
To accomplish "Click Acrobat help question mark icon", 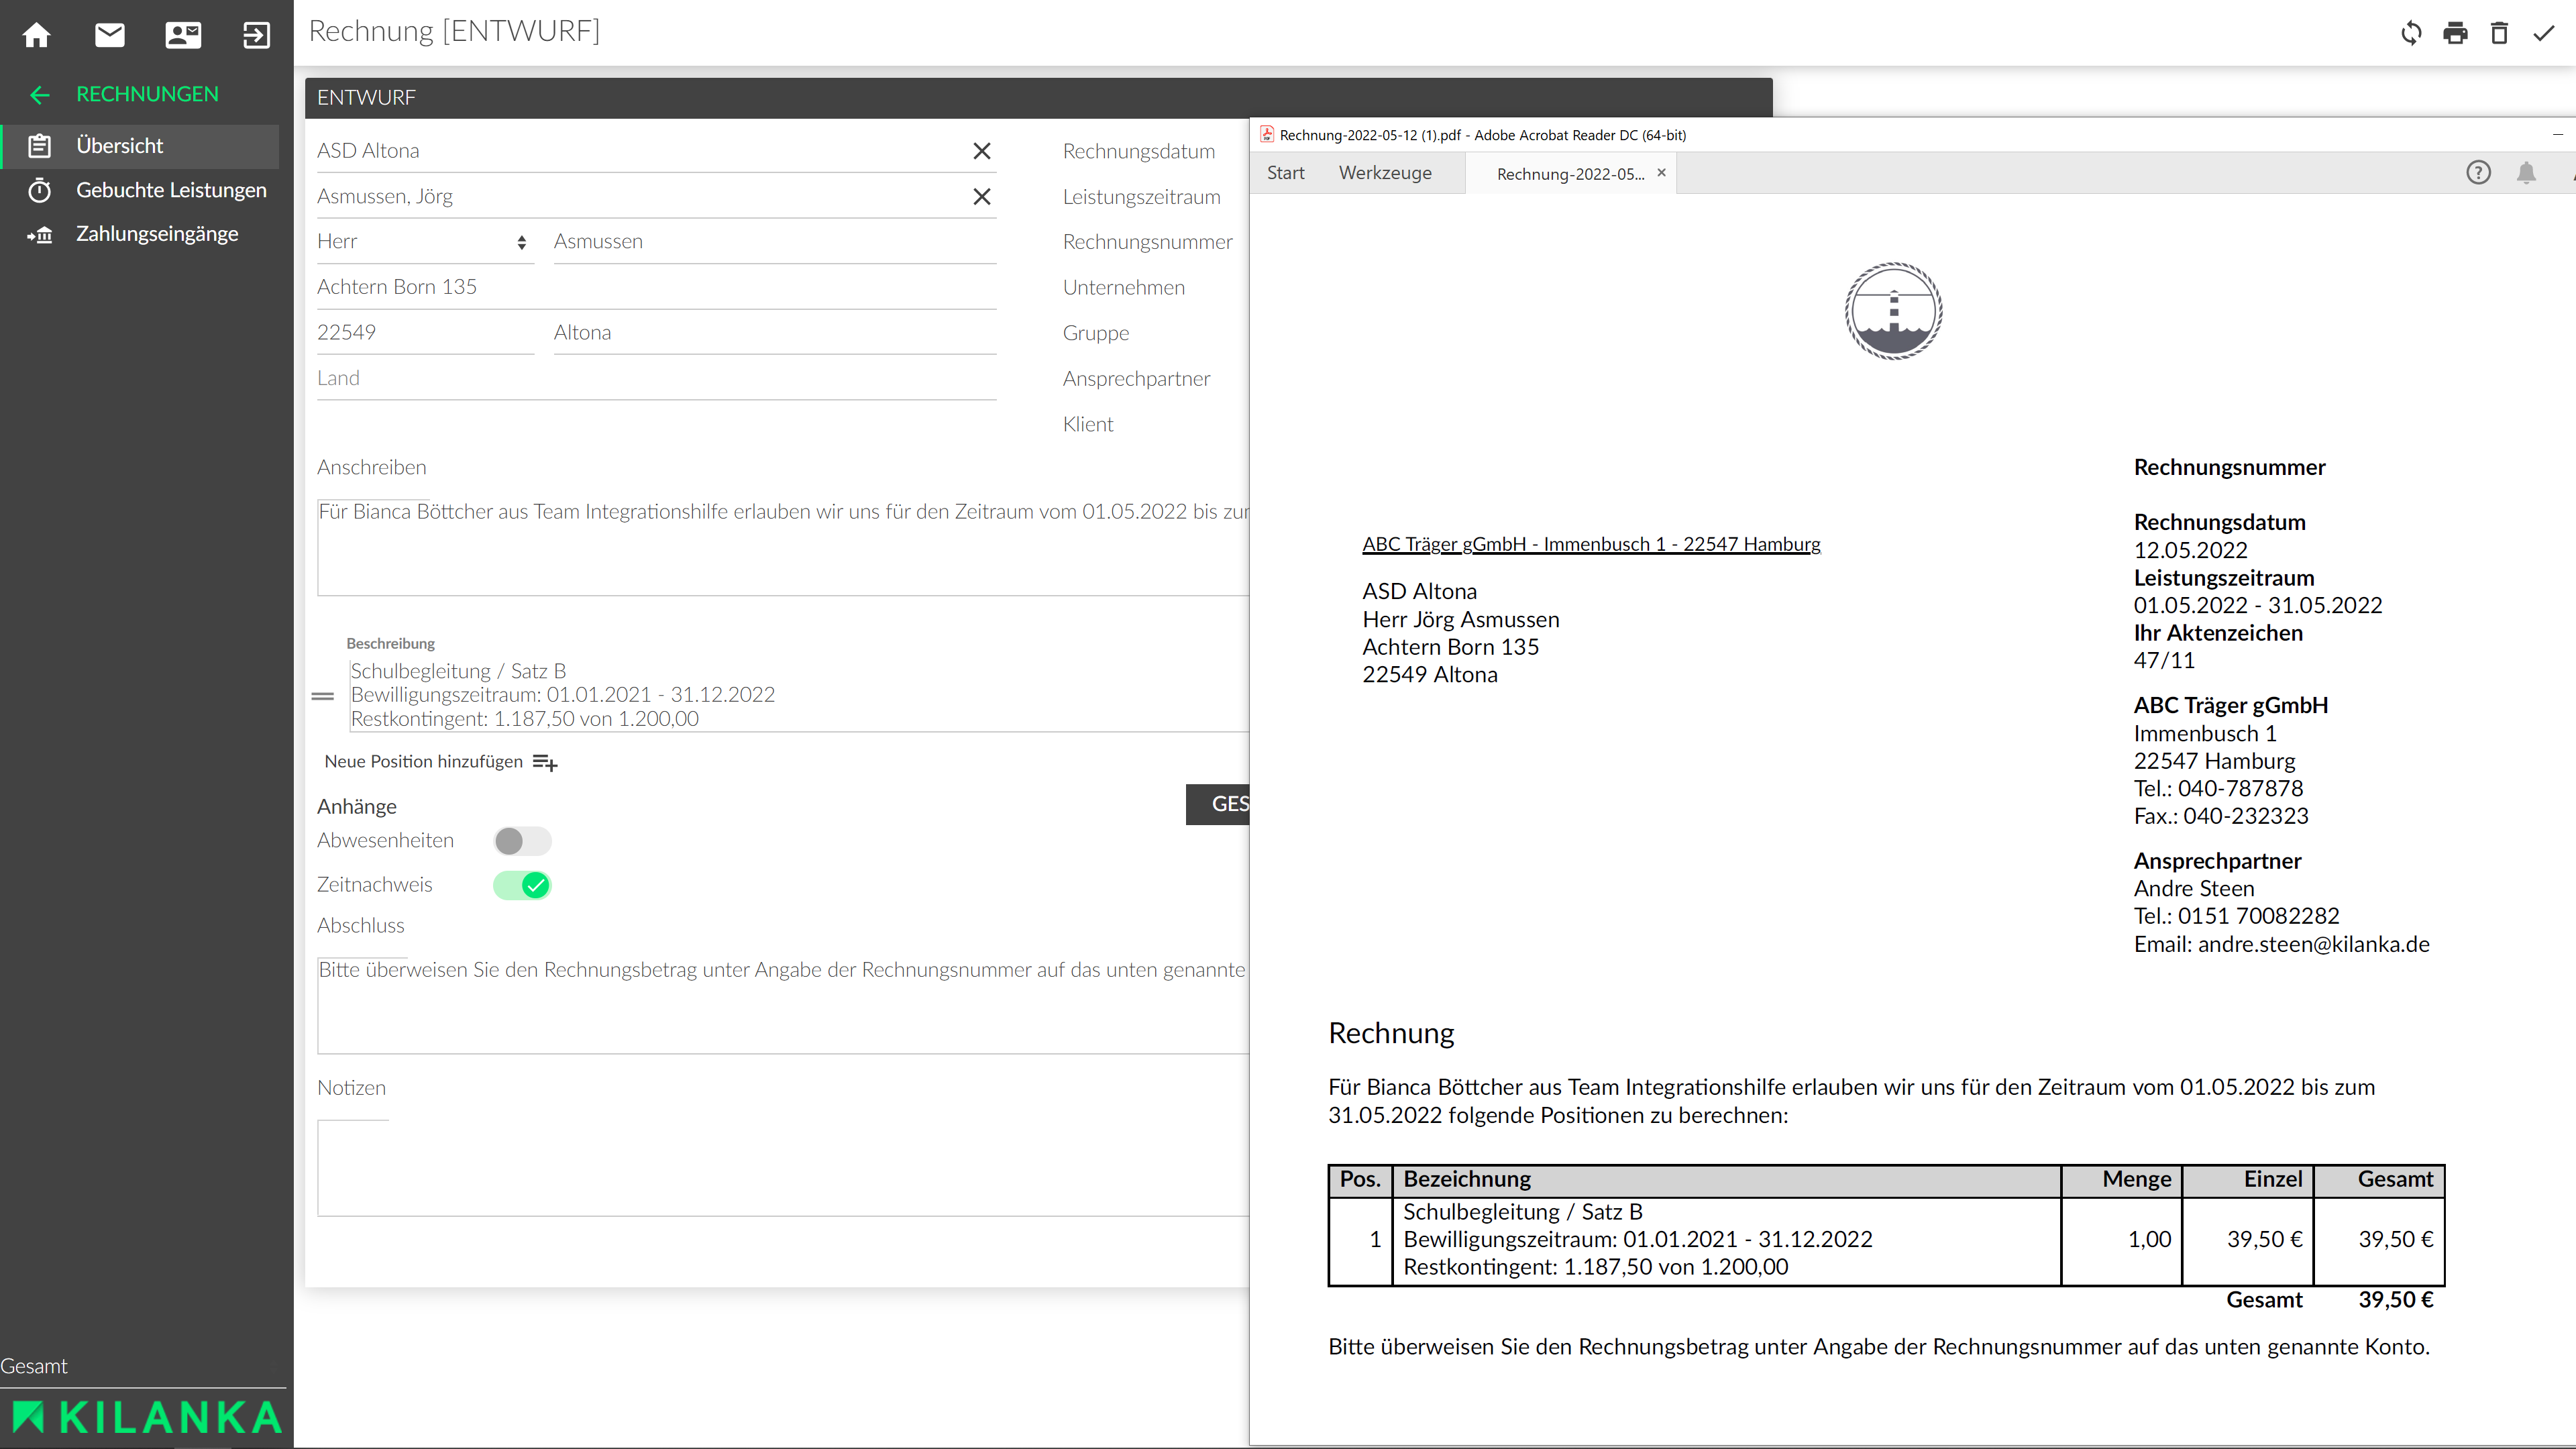I will 2478,173.
